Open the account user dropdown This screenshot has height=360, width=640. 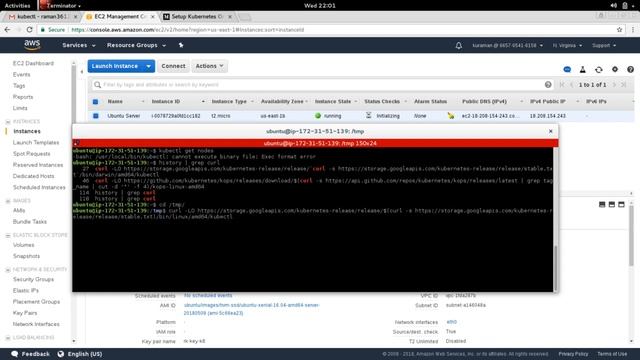click(x=507, y=46)
